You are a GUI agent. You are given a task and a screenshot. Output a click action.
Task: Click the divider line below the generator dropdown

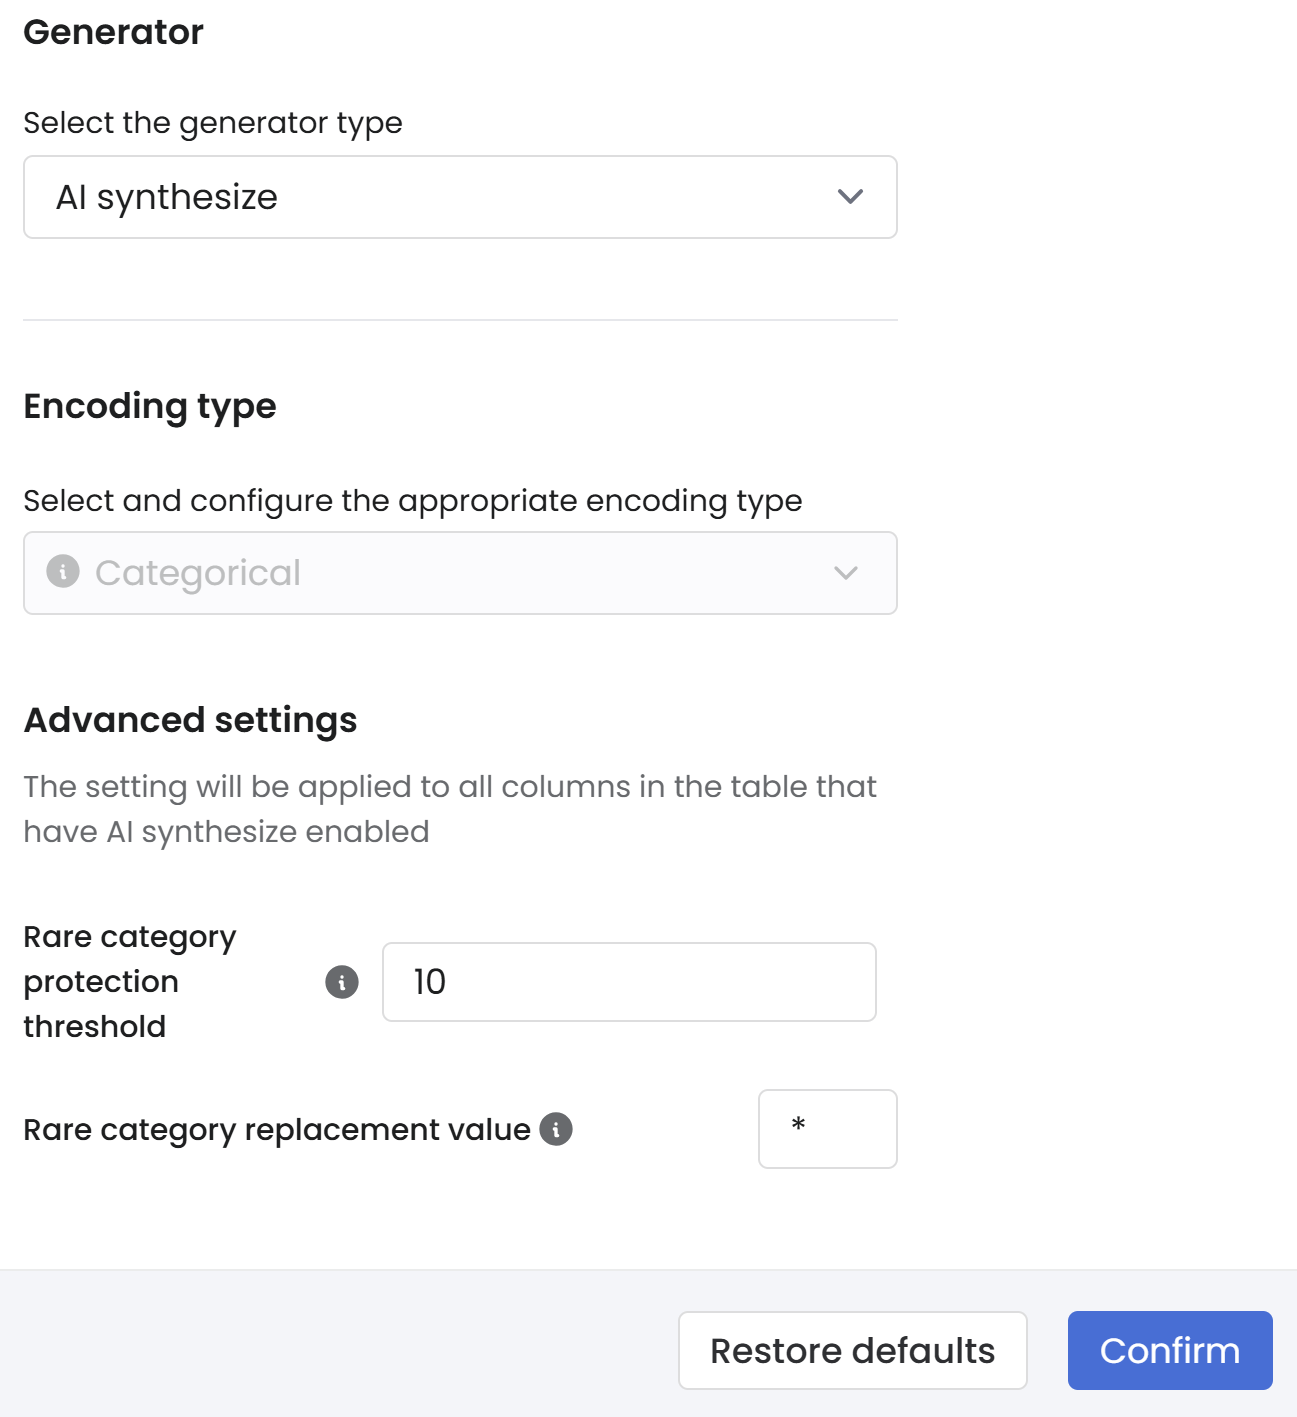click(460, 320)
